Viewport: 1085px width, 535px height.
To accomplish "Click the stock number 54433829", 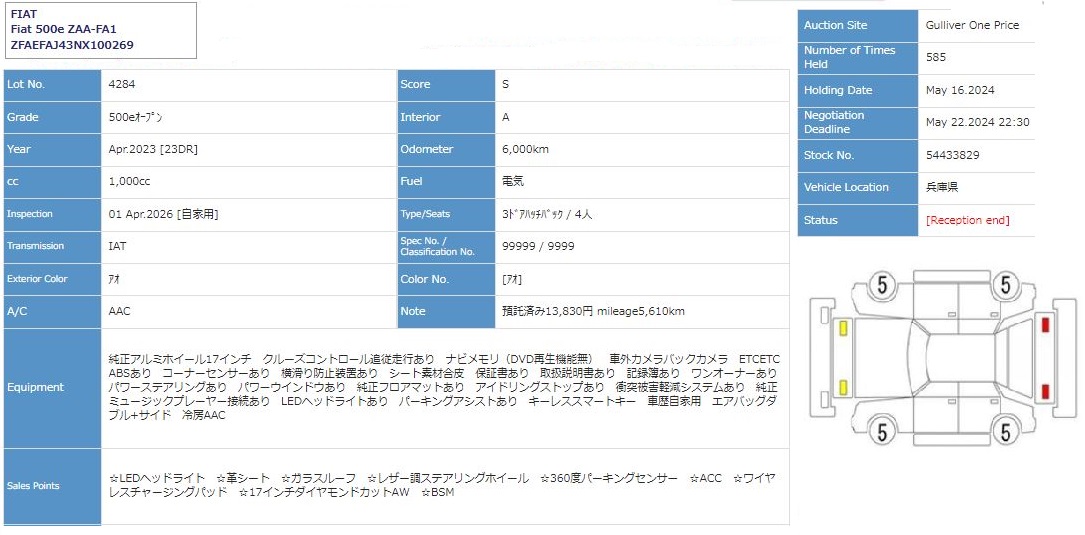I will click(952, 155).
